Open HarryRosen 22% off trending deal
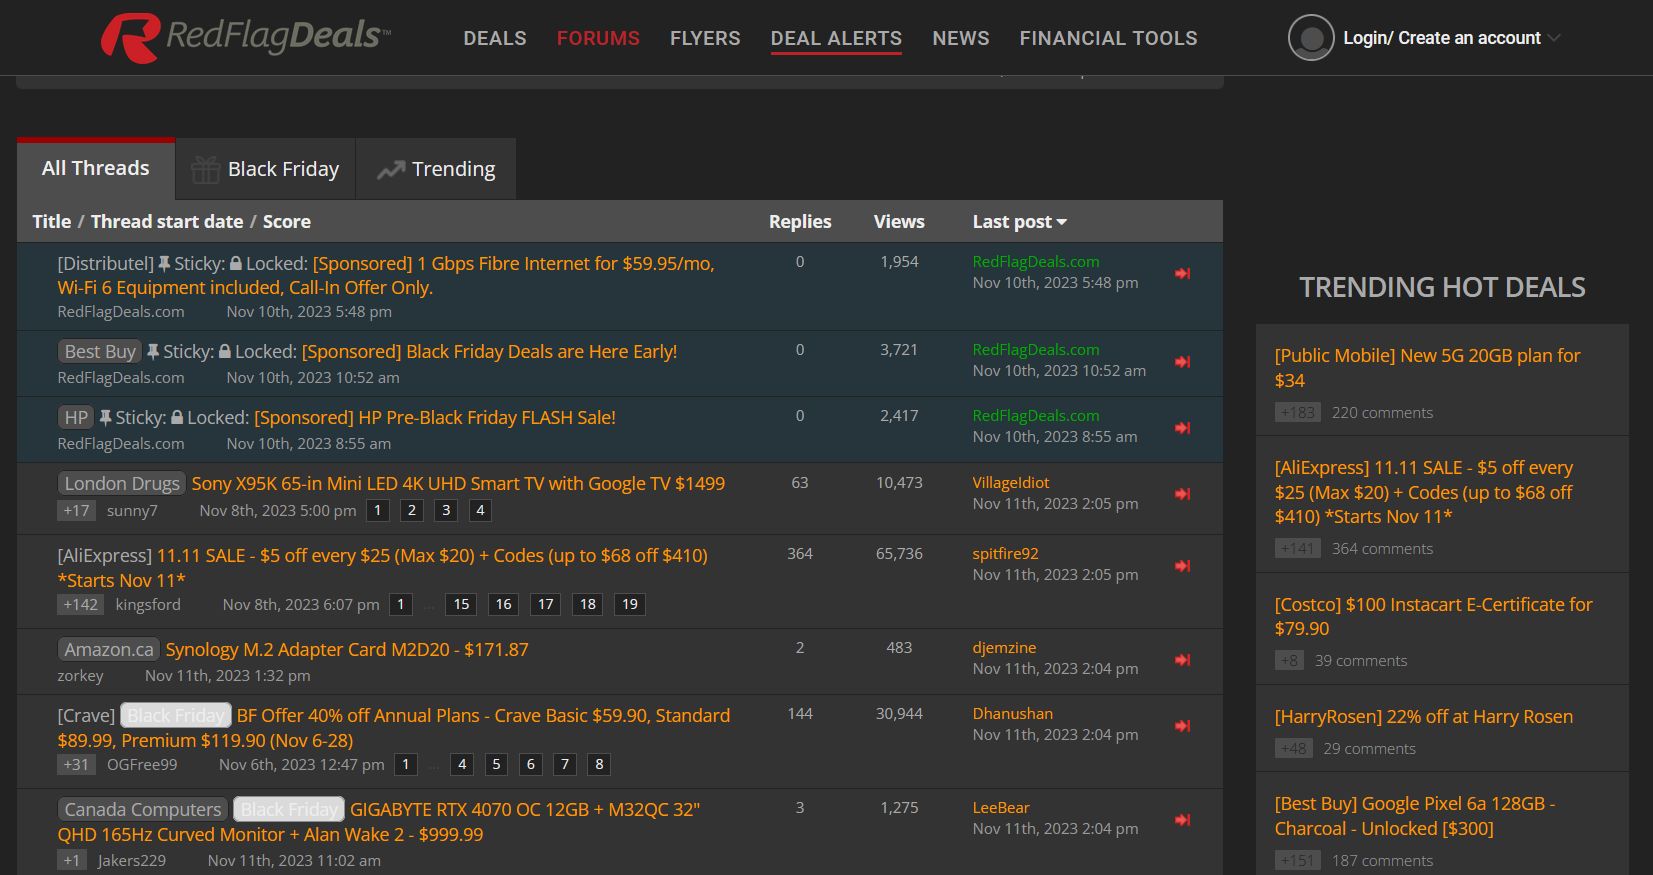 coord(1424,717)
